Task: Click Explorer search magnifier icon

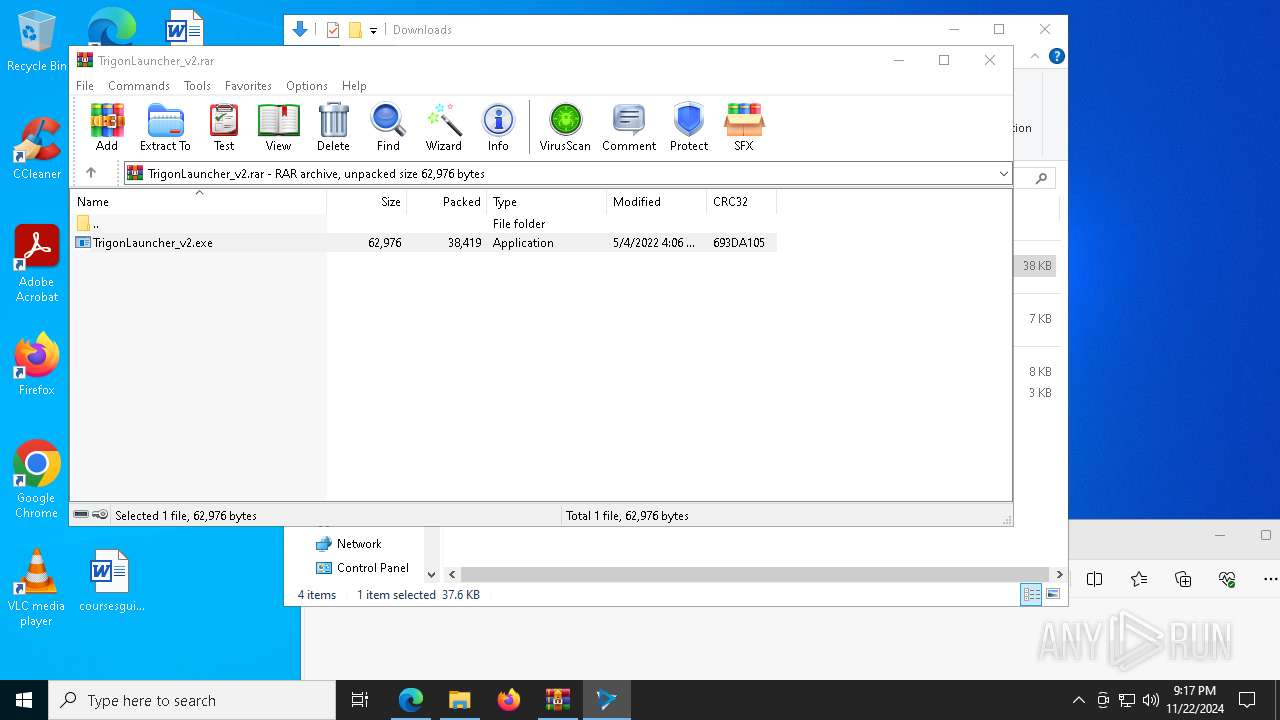Action: [1041, 178]
